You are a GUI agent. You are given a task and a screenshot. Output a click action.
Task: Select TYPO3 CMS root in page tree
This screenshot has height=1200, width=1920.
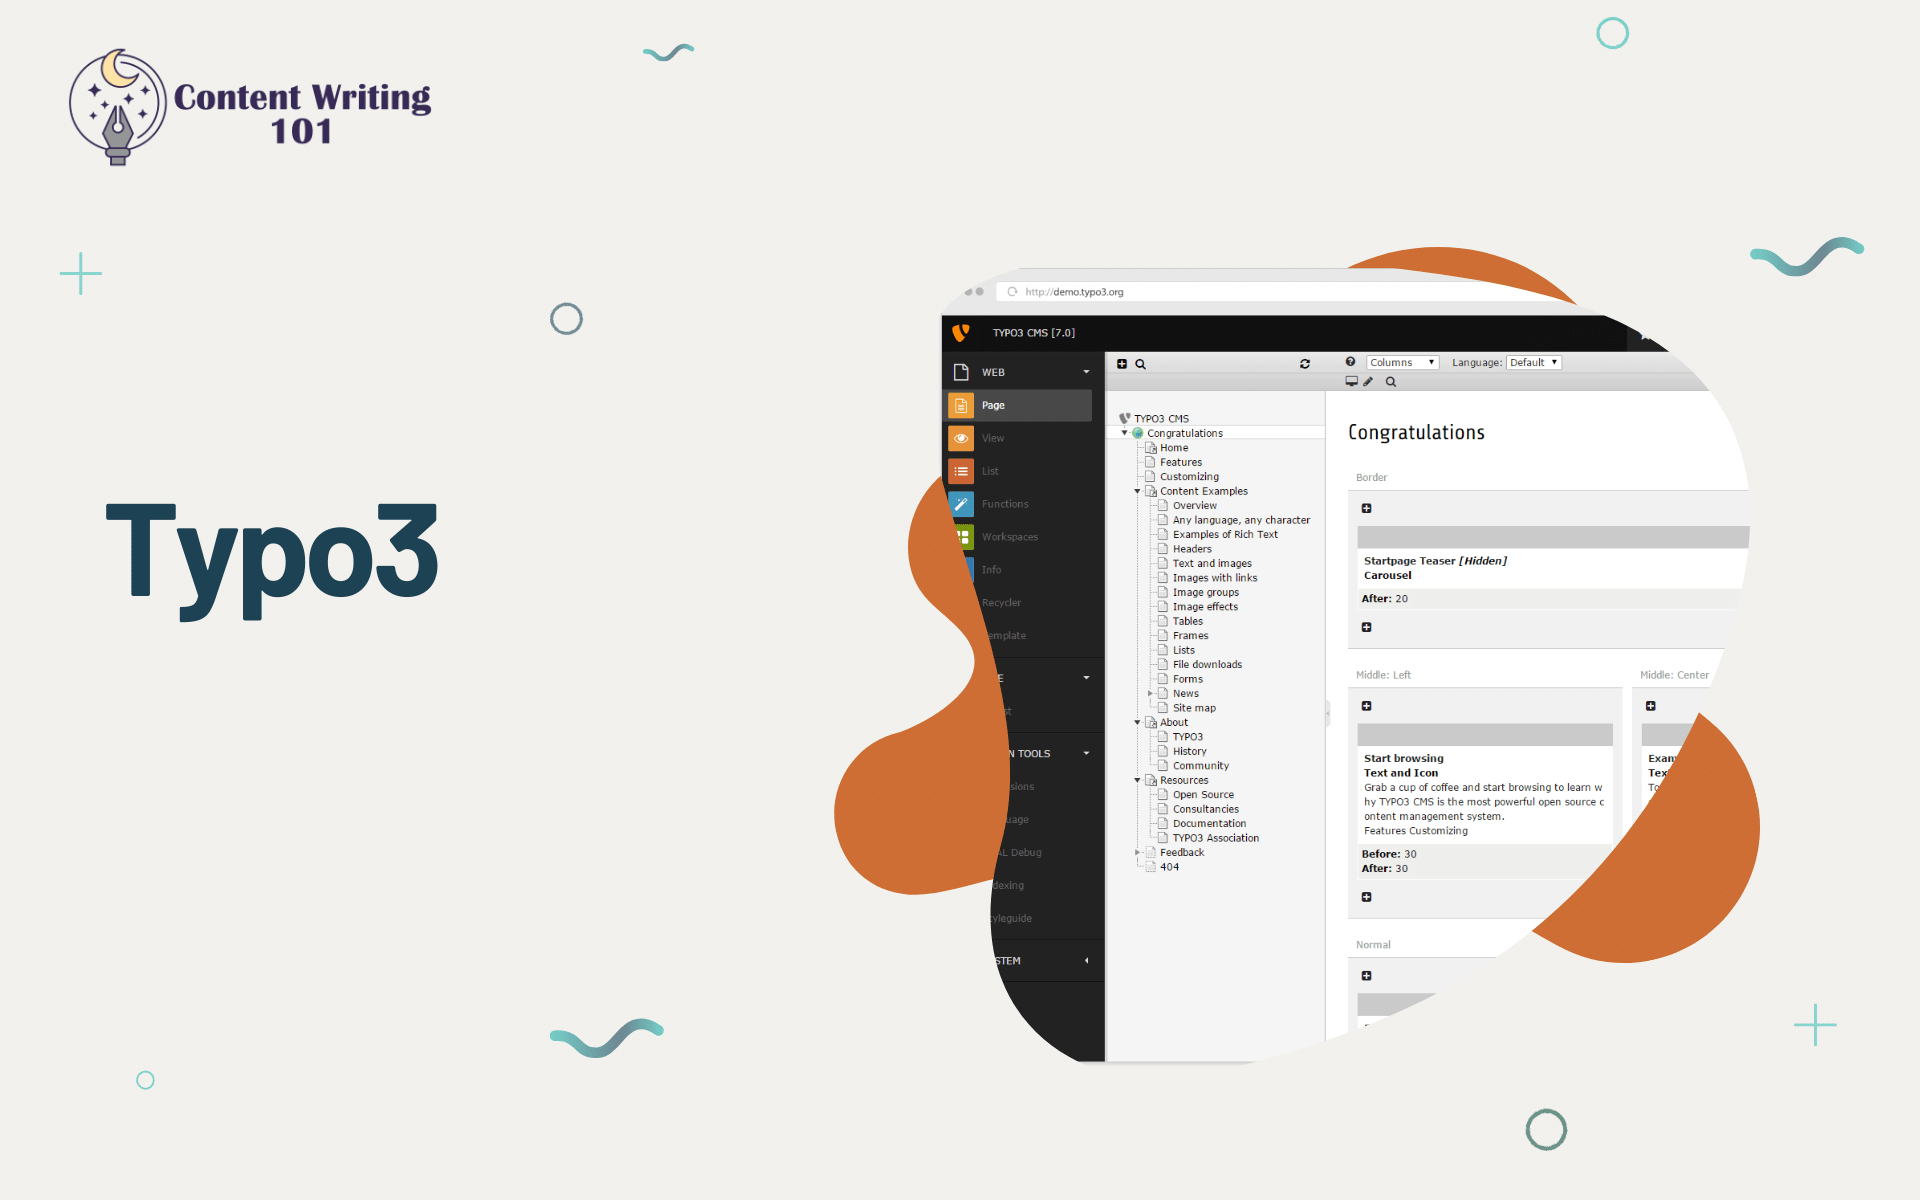[x=1161, y=419]
